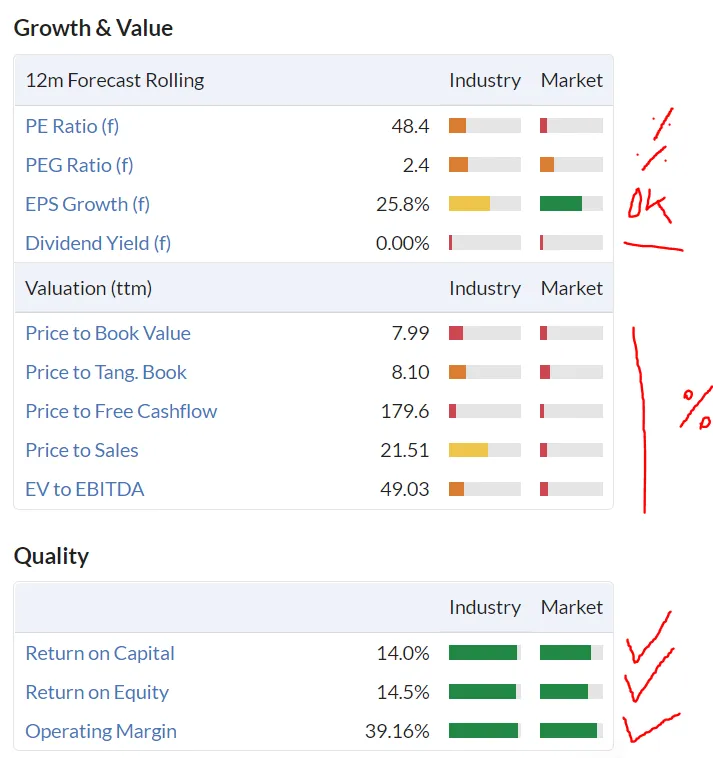Viewport: 713px width, 758px height.
Task: Click green Return on Capital market bar
Action: point(565,653)
